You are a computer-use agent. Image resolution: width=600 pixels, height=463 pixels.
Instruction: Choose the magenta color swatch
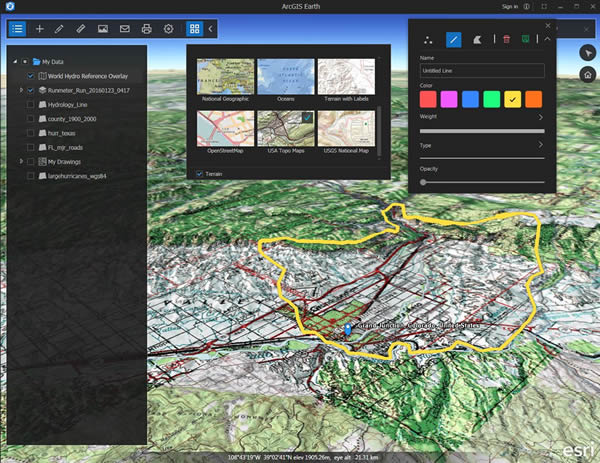tap(449, 99)
